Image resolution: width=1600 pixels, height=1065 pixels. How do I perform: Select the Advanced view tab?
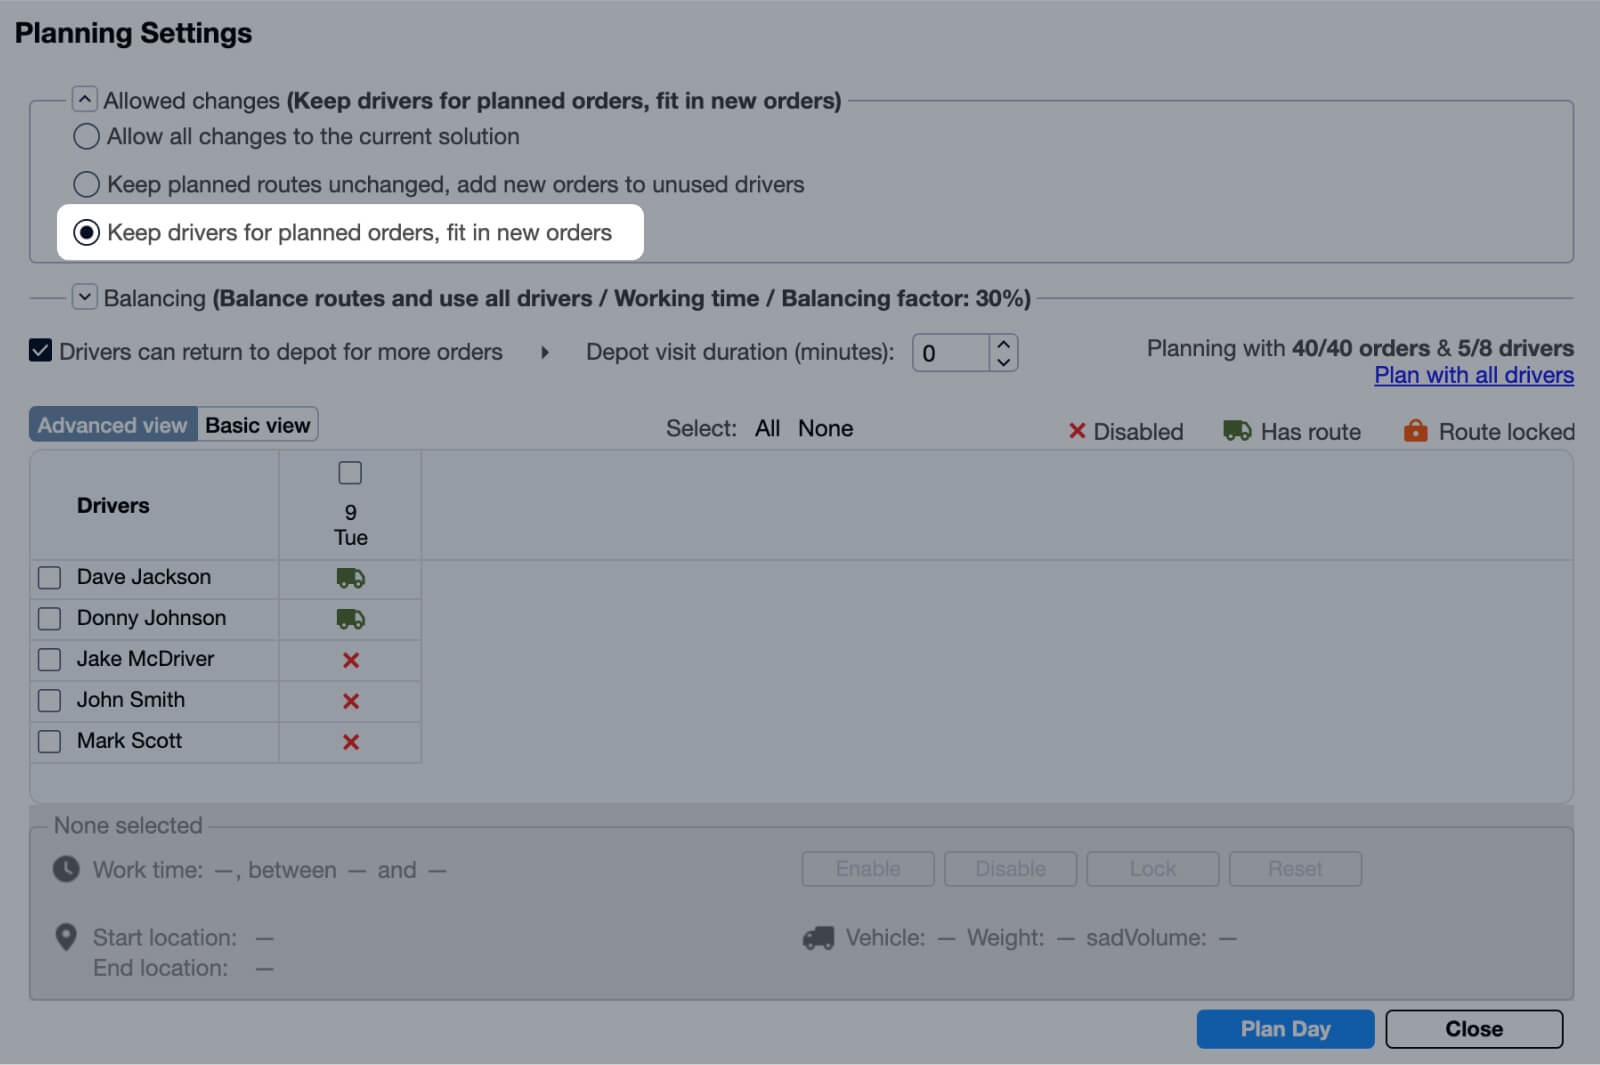[112, 424]
